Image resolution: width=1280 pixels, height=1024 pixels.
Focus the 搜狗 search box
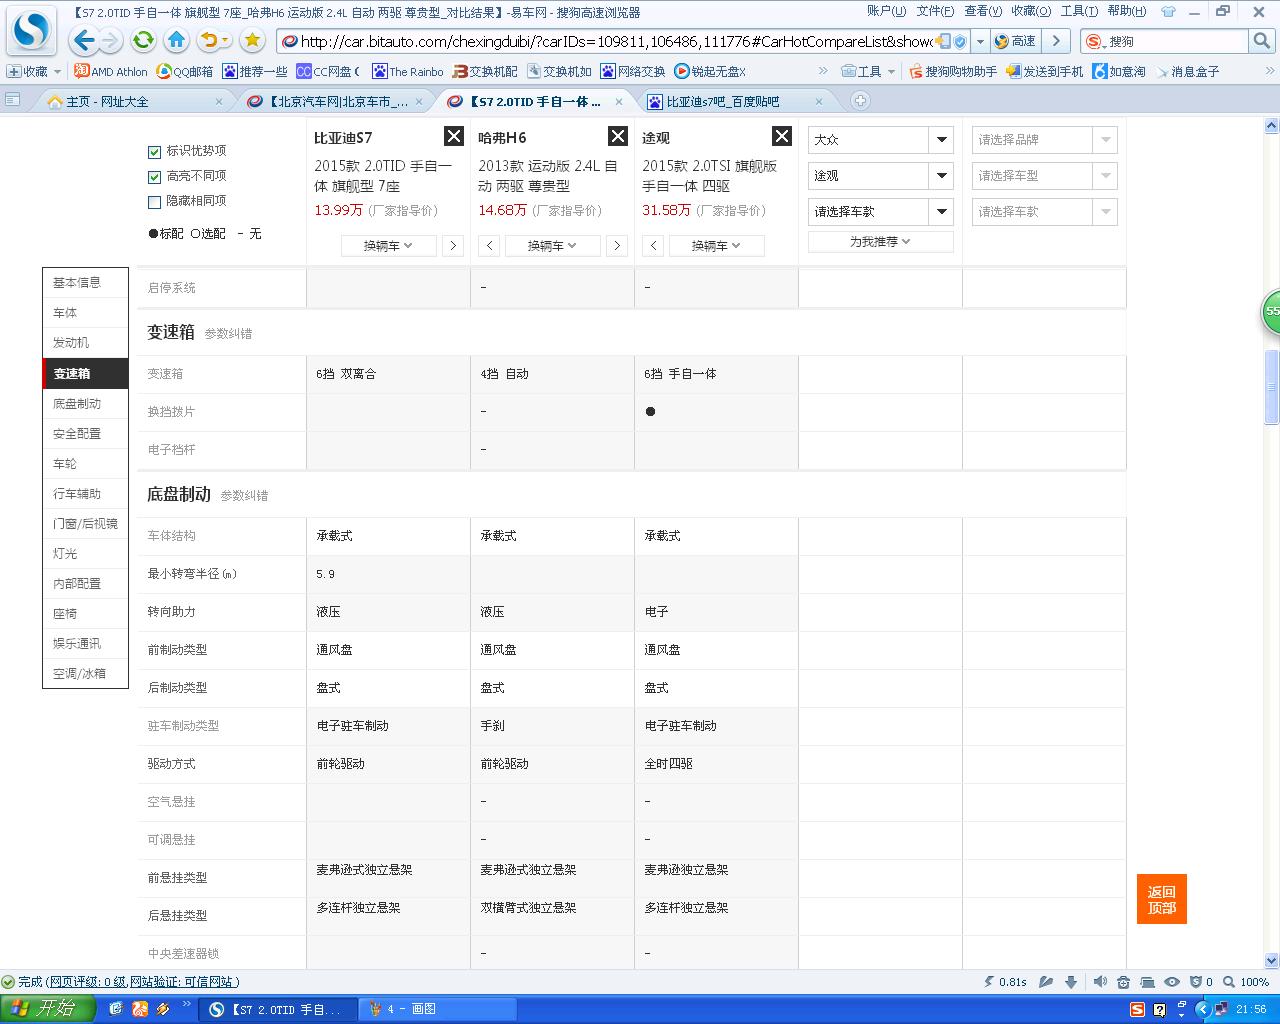(1176, 41)
